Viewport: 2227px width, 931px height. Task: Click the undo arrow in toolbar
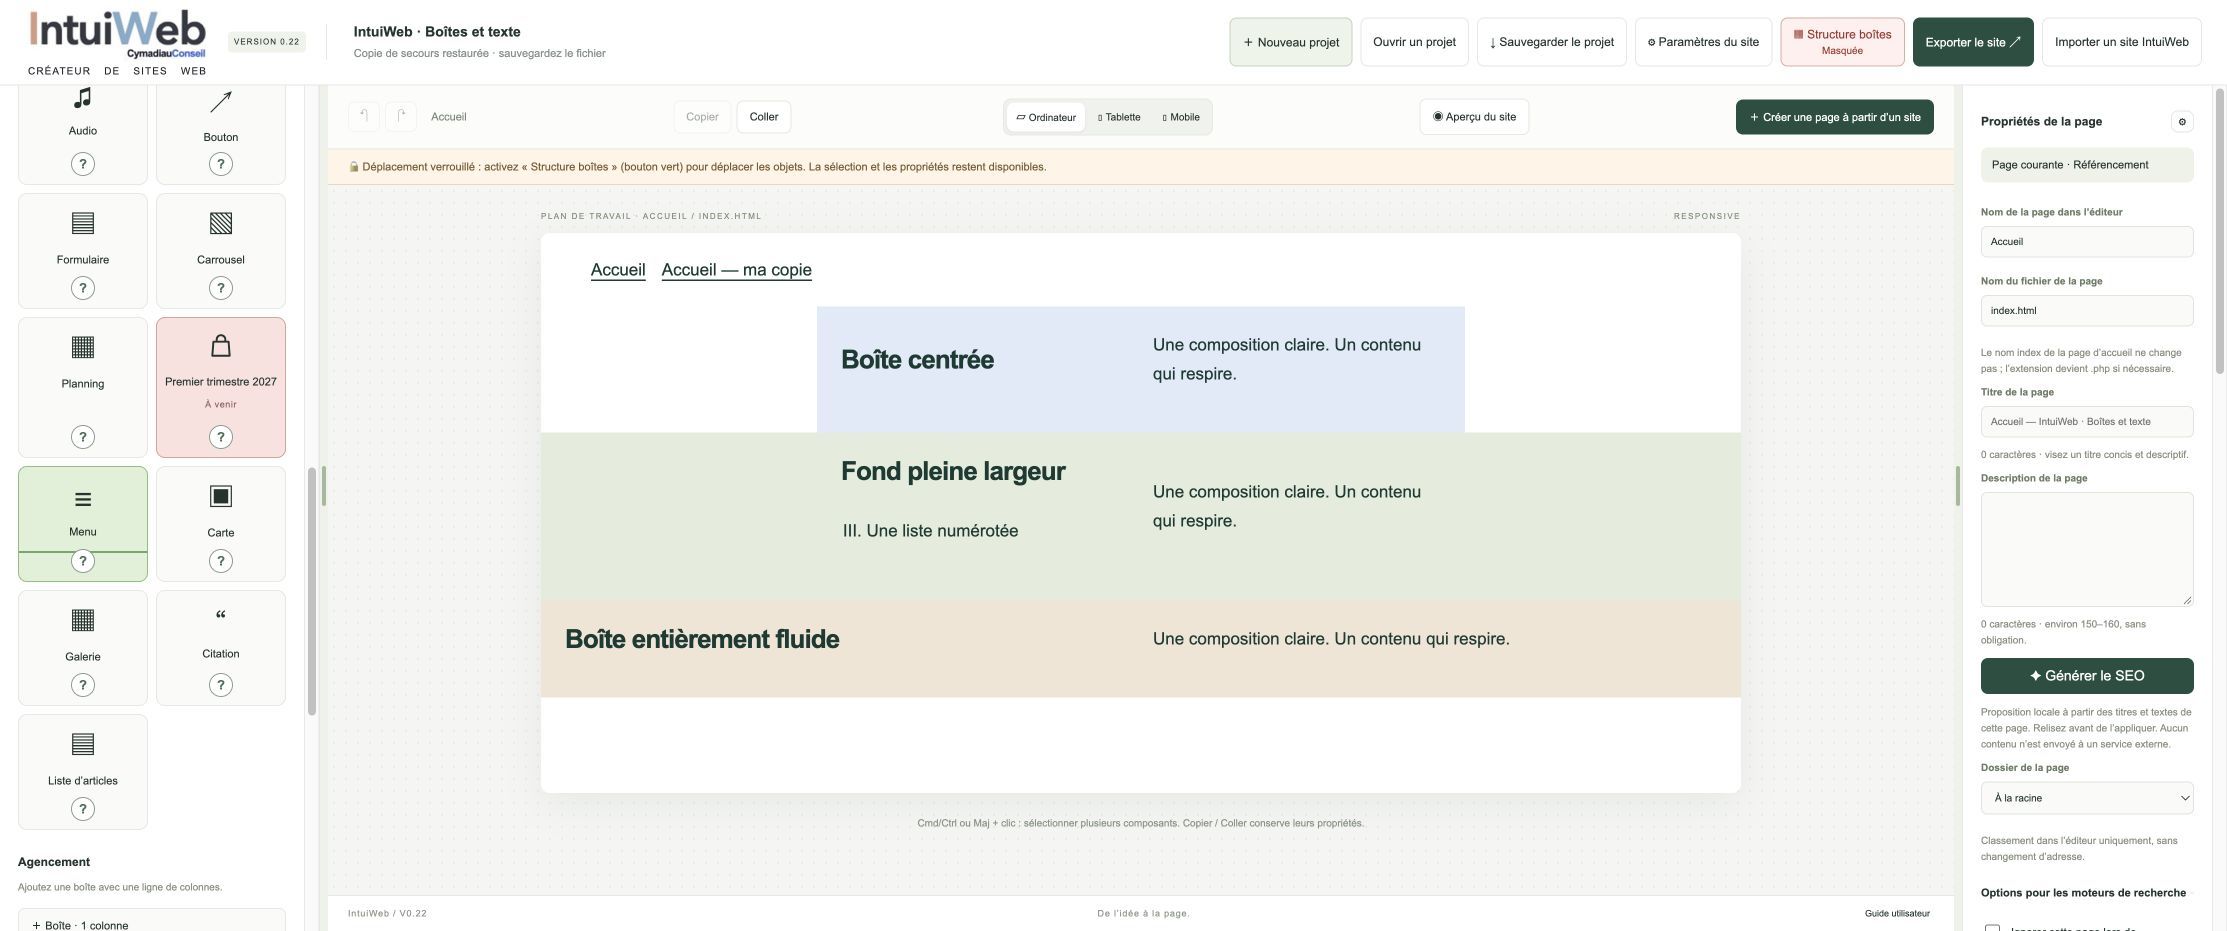(364, 116)
